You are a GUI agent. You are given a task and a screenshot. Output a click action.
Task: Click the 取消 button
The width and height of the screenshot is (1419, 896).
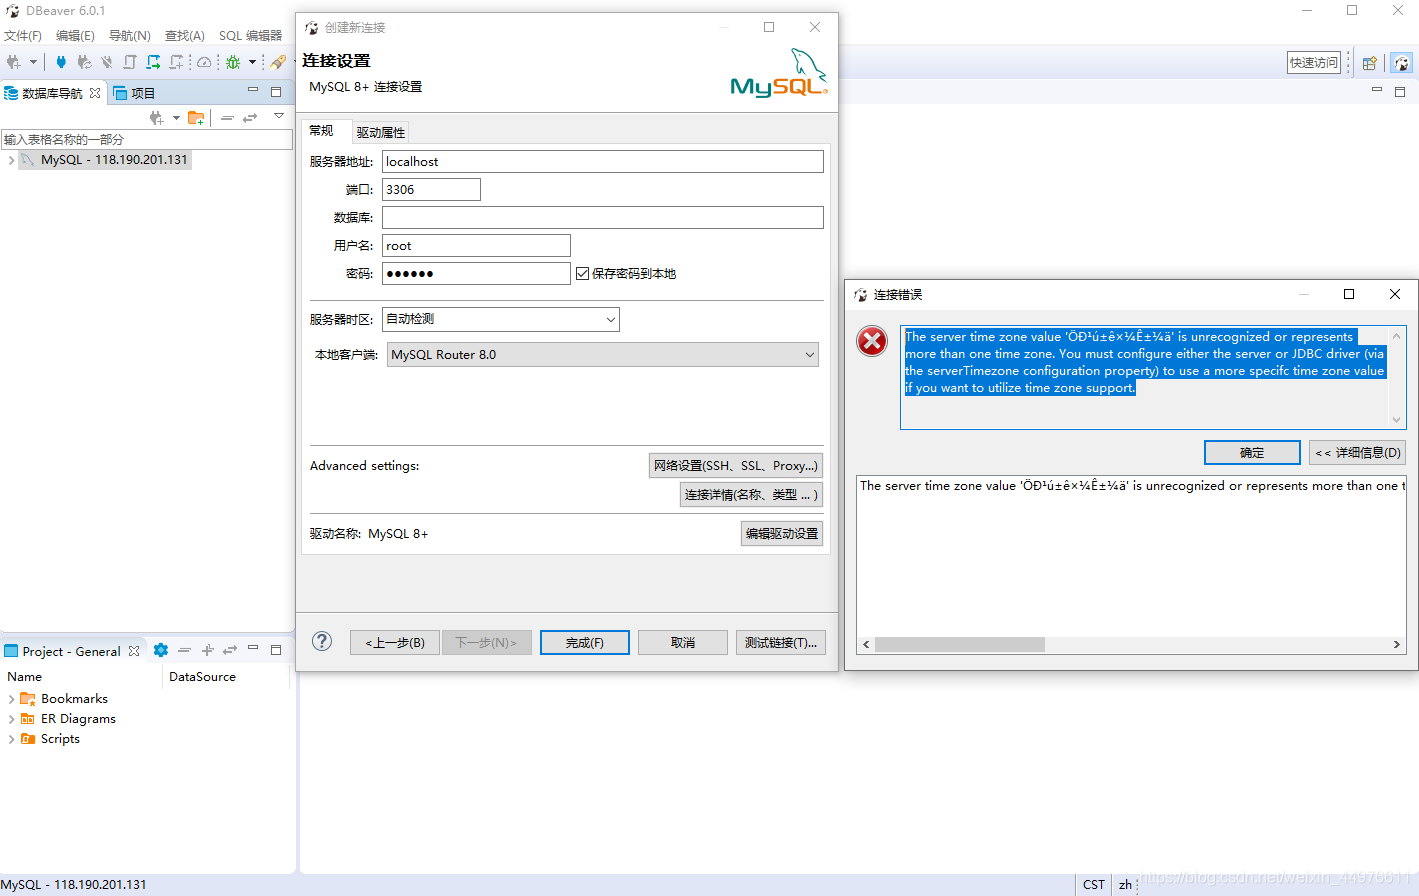[x=683, y=642]
